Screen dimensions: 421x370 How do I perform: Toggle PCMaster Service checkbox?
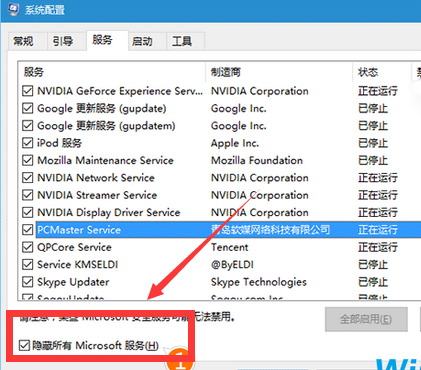pyautogui.click(x=27, y=230)
